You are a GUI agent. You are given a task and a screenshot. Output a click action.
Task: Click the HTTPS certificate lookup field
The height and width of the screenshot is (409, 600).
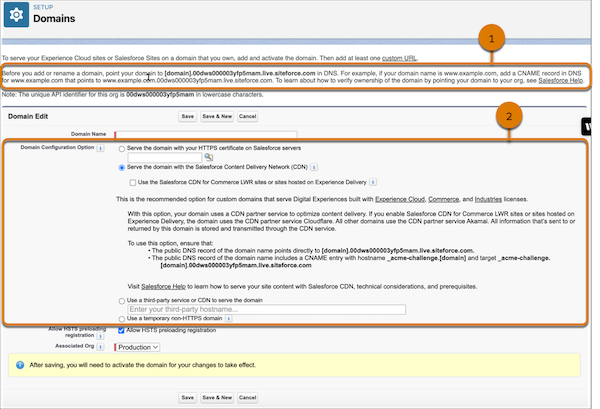point(165,157)
